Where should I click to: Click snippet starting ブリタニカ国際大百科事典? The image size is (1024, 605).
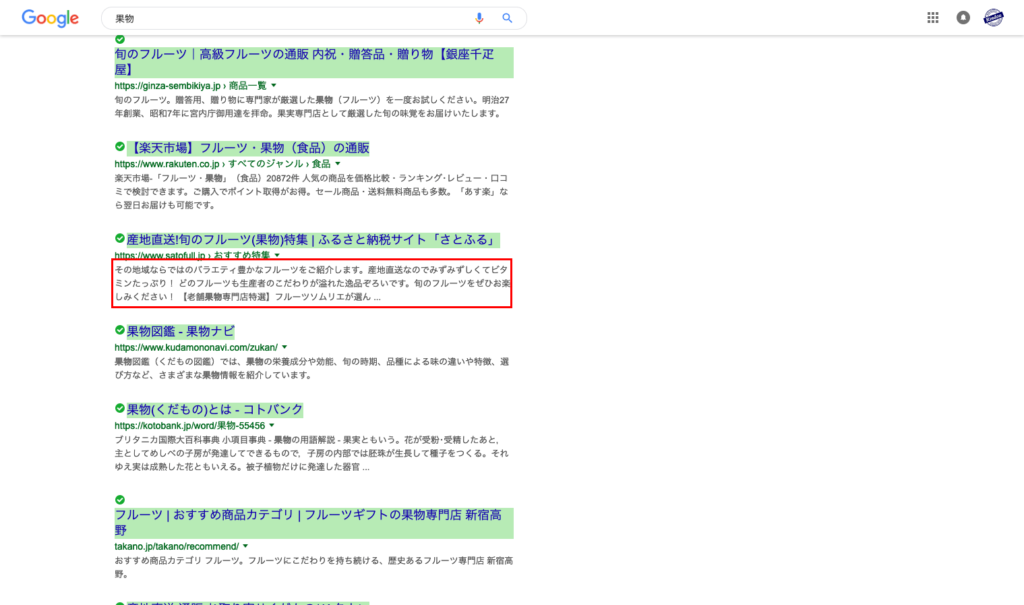click(312, 453)
